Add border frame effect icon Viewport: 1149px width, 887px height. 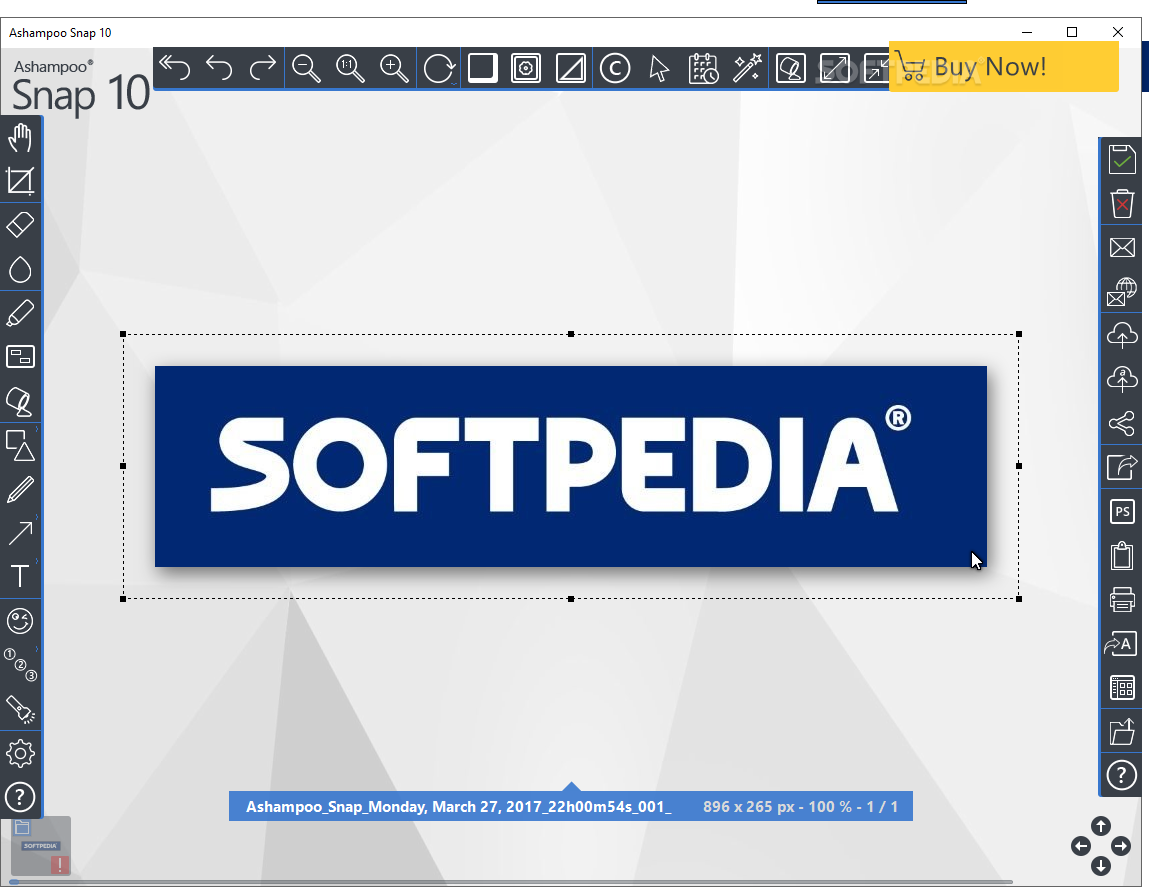[526, 68]
